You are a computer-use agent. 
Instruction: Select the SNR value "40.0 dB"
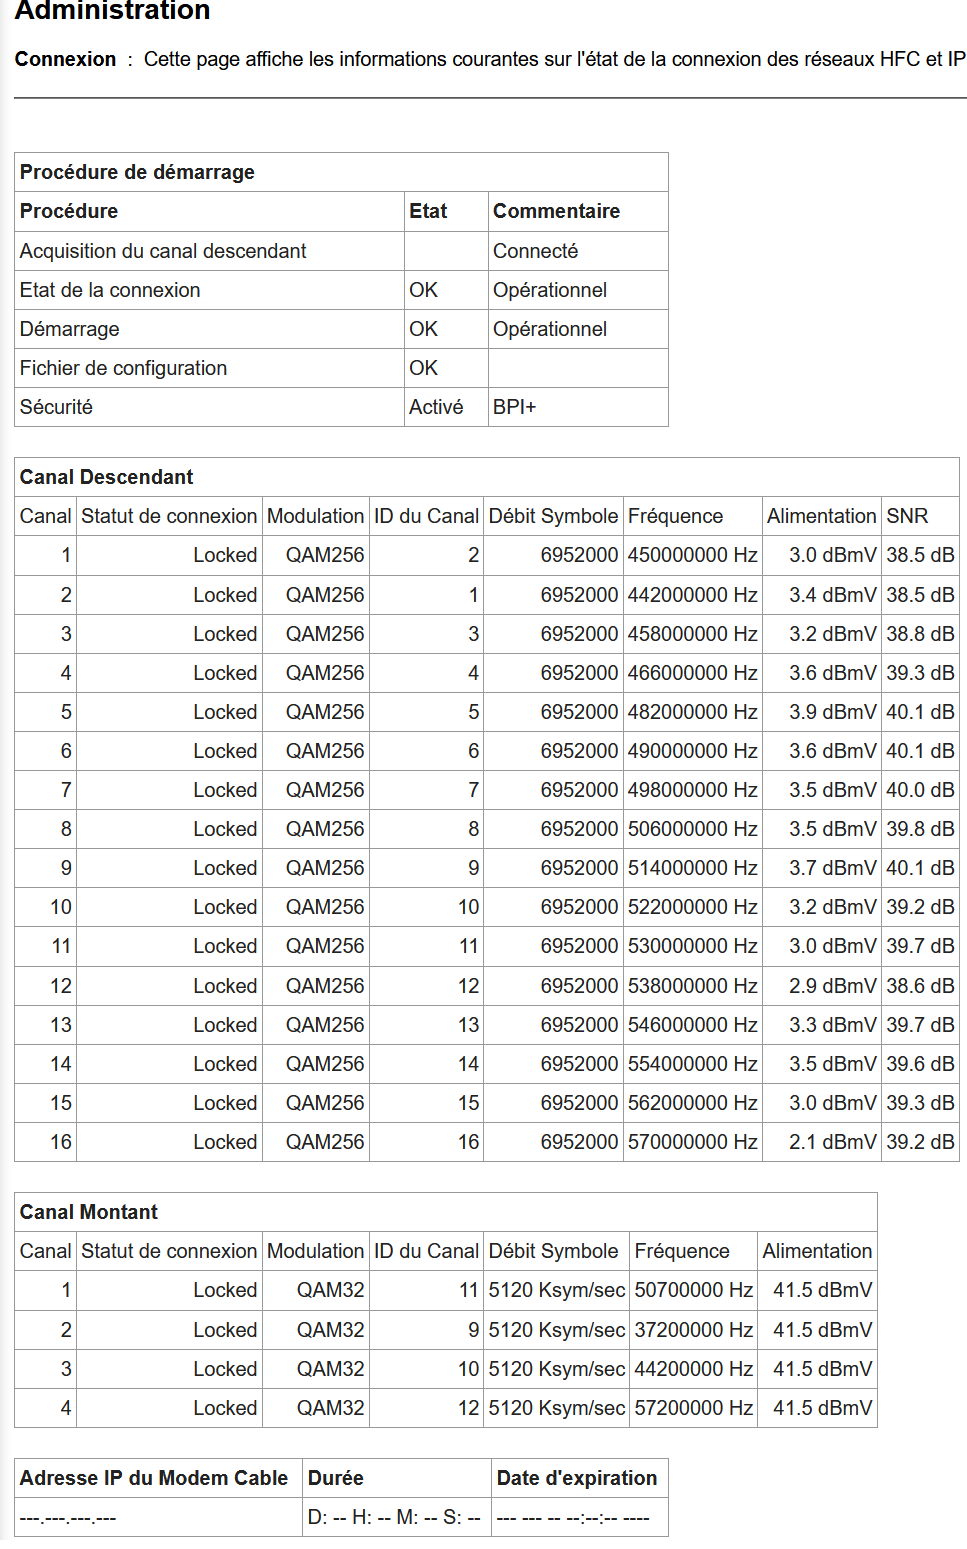920,790
